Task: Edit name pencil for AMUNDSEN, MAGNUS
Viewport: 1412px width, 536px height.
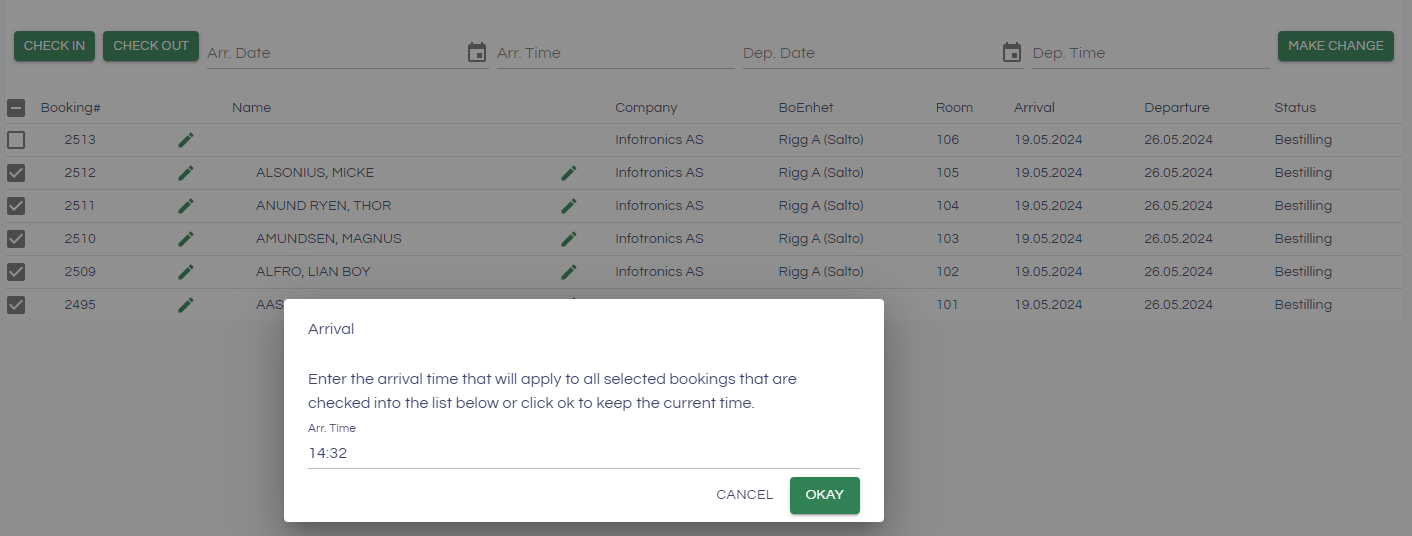Action: 569,239
